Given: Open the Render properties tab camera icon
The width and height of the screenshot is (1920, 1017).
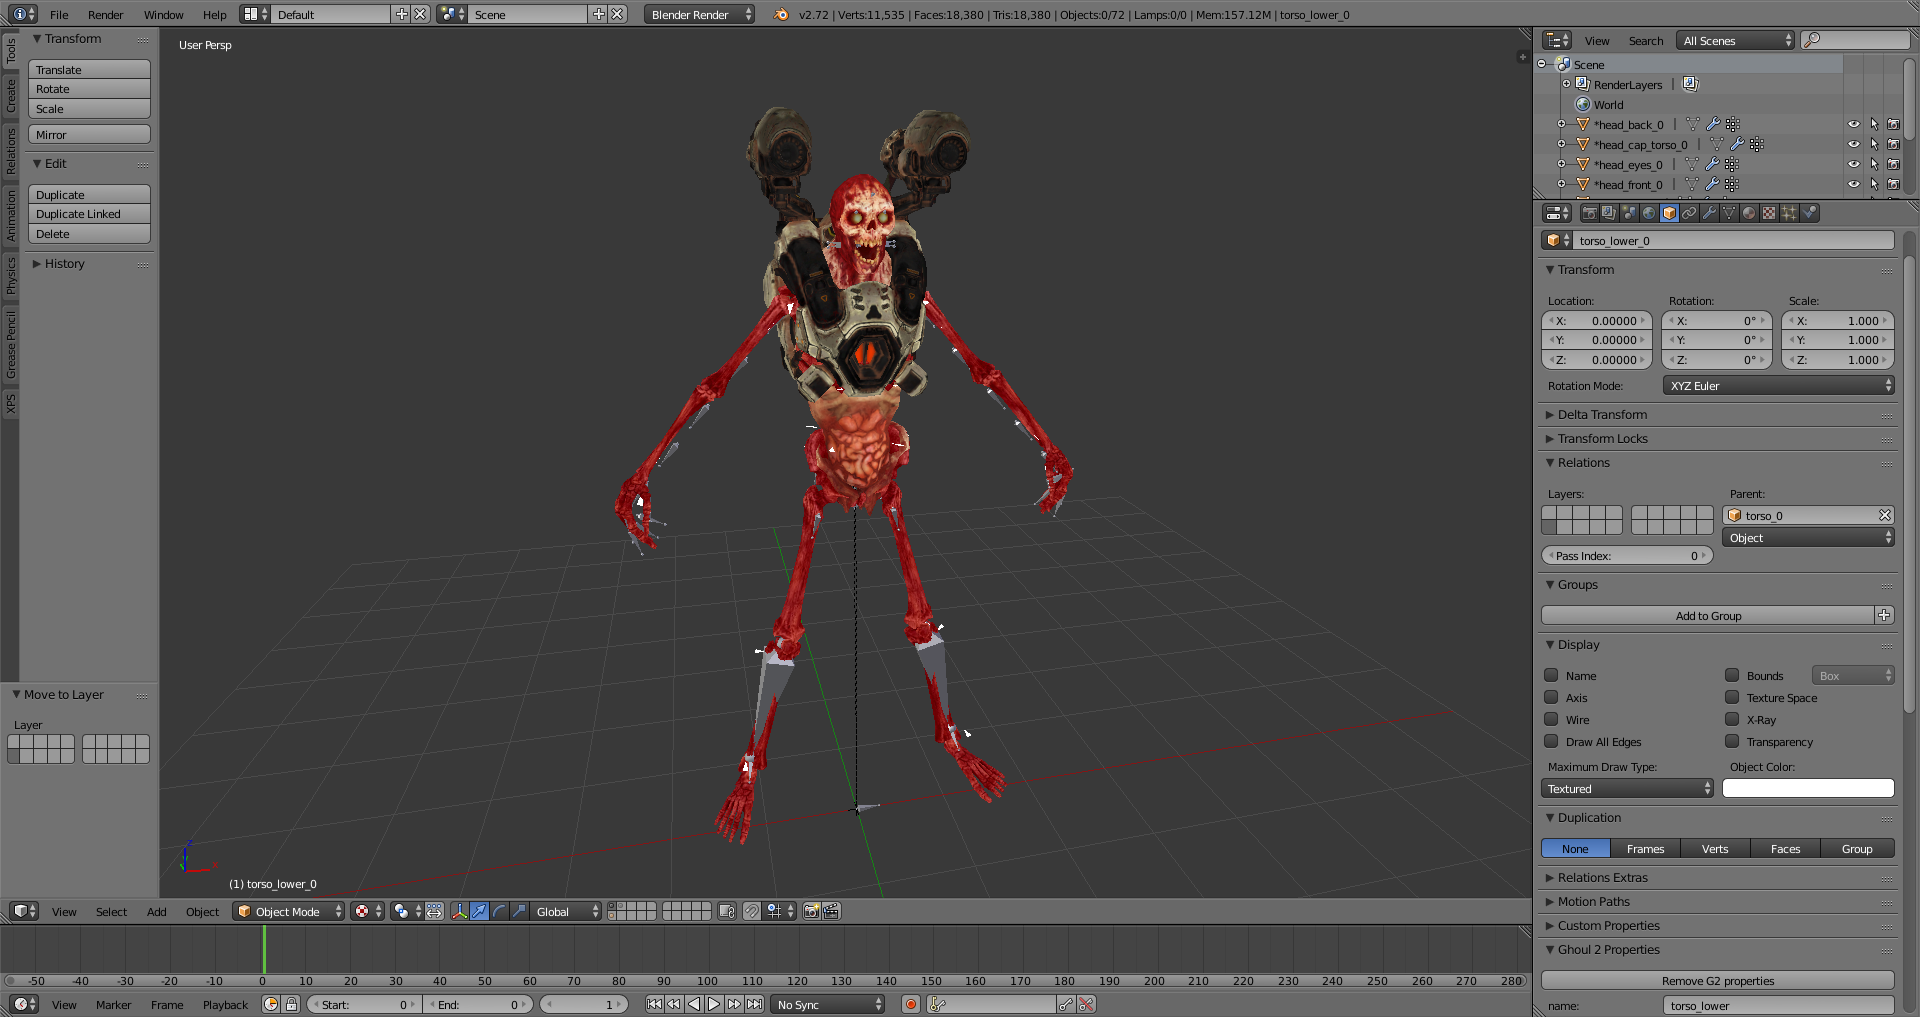Looking at the screenshot, I should point(1589,213).
